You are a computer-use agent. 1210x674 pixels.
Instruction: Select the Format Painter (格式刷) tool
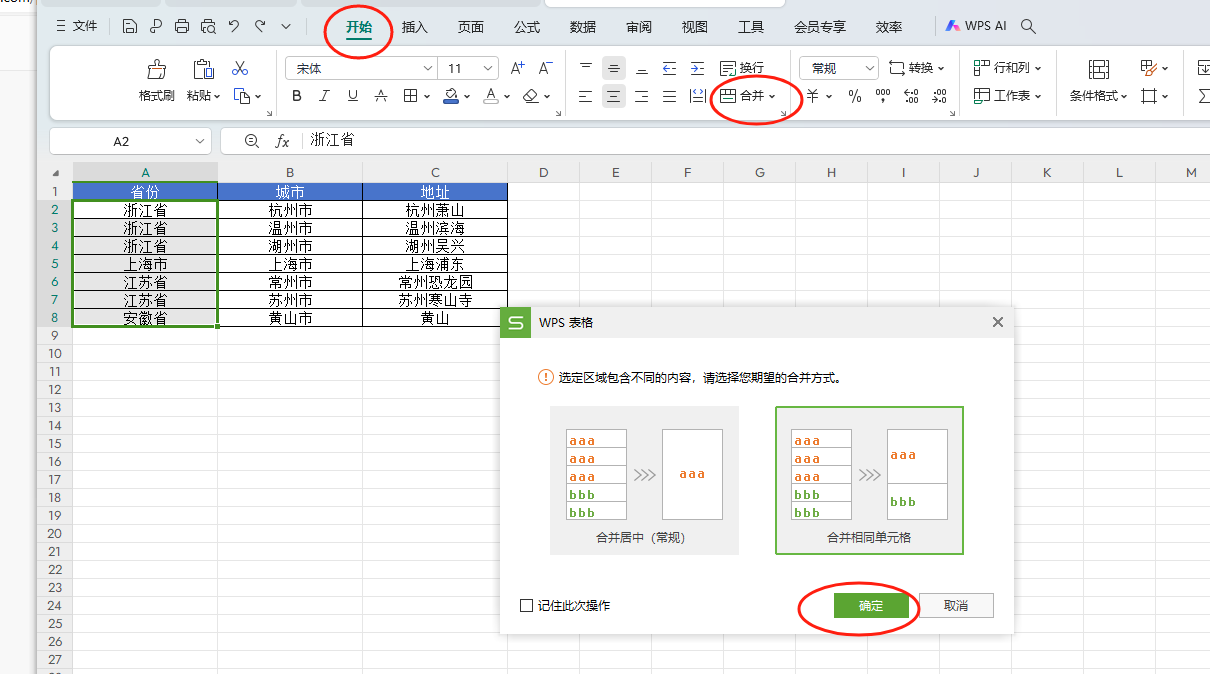click(157, 81)
